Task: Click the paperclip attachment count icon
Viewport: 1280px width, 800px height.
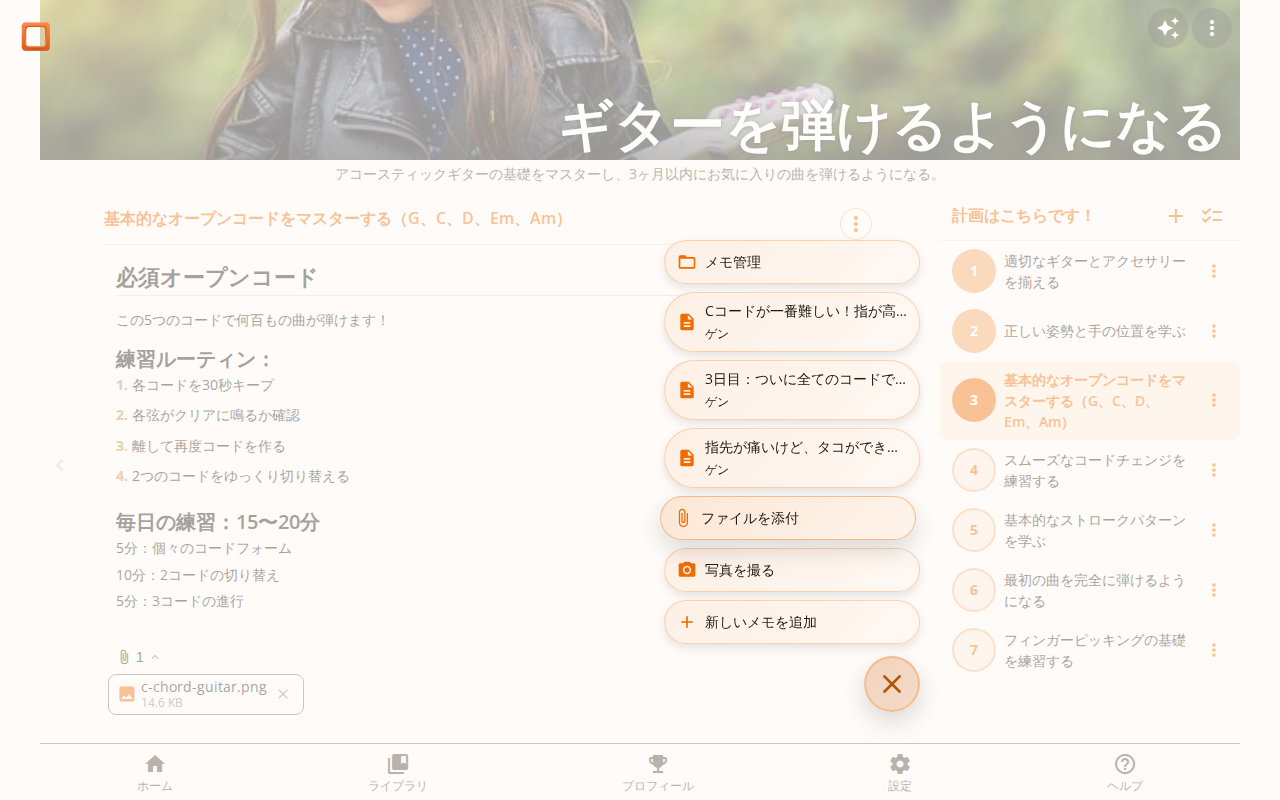Action: 124,657
